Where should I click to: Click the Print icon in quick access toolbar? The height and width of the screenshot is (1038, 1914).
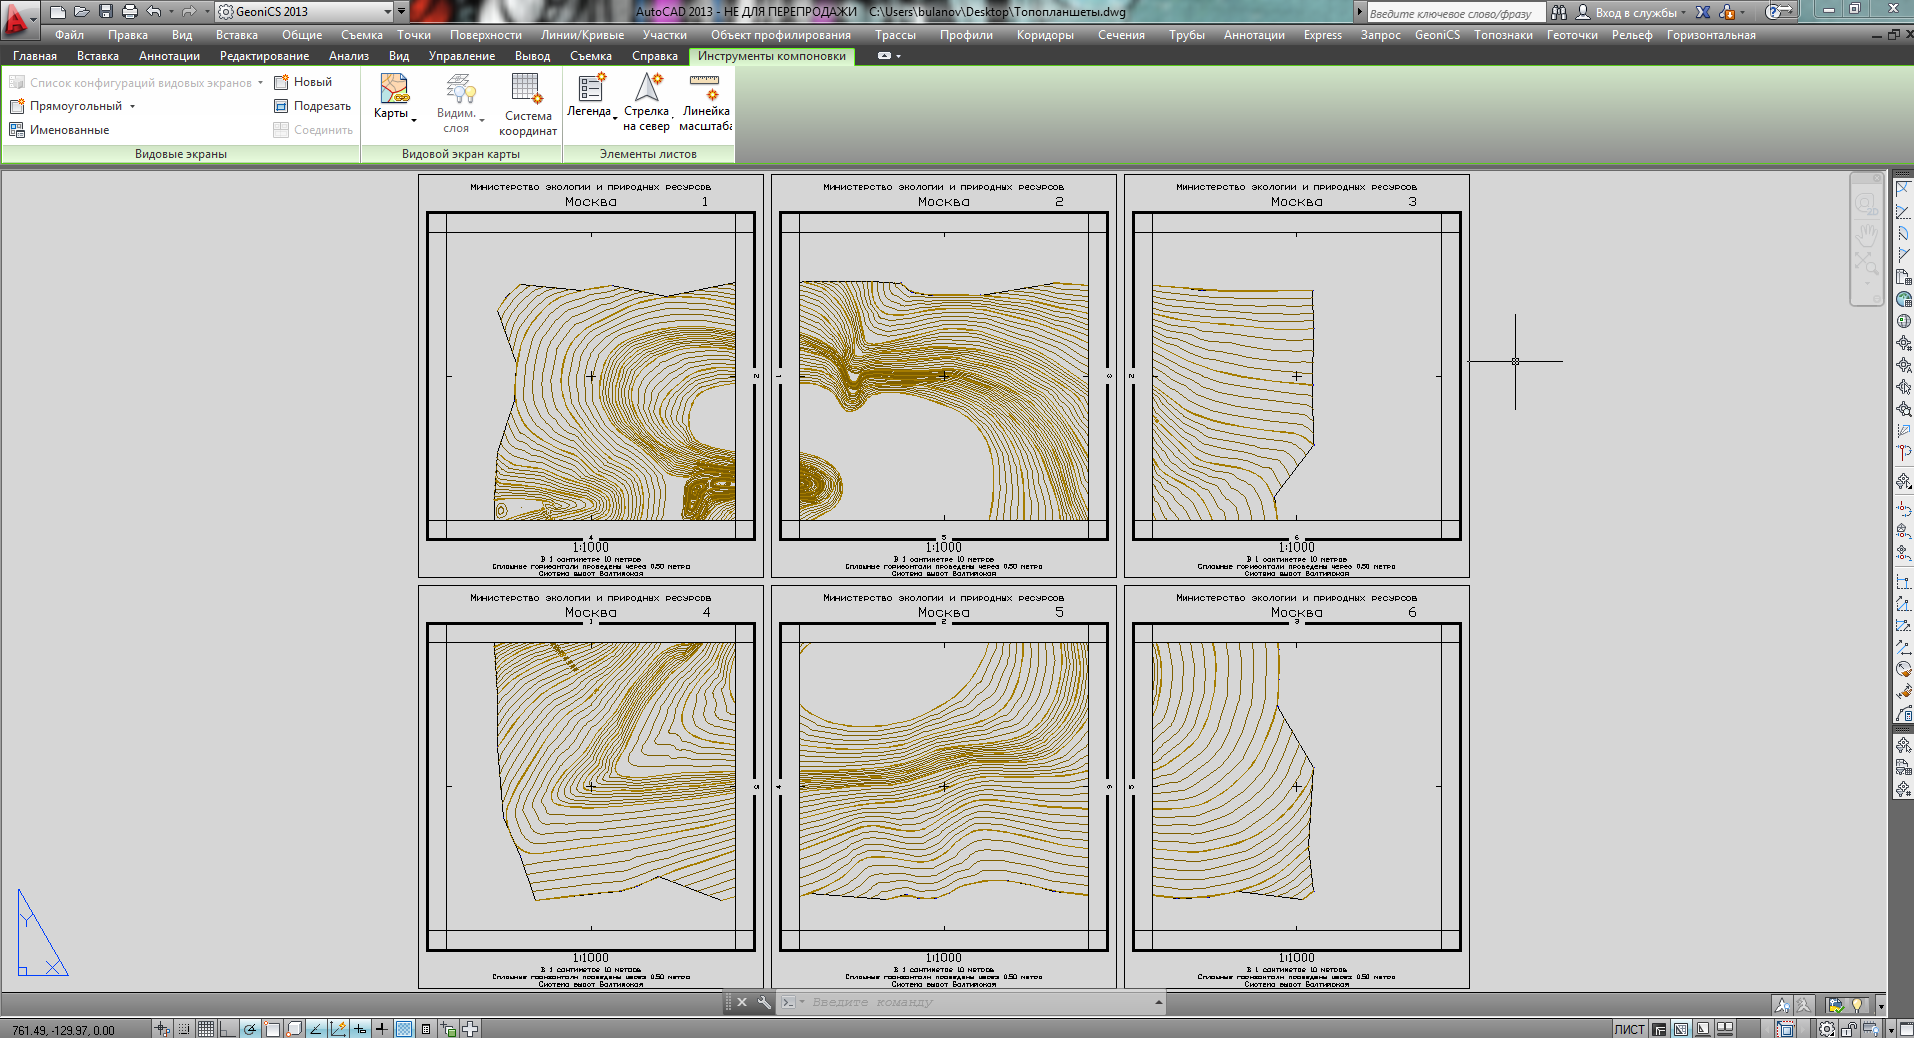(129, 12)
